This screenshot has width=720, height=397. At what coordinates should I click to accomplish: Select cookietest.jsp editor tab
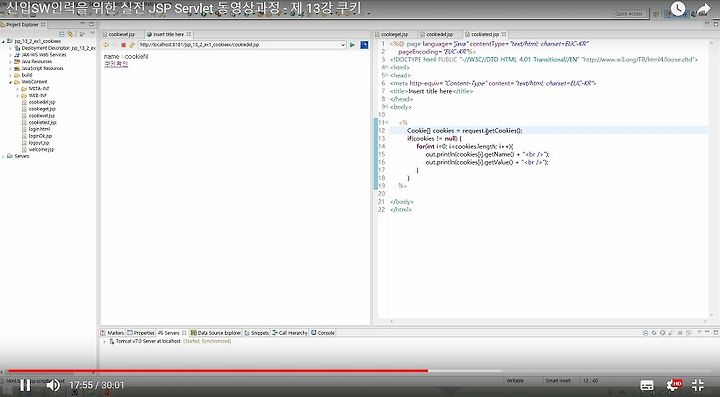pos(485,34)
